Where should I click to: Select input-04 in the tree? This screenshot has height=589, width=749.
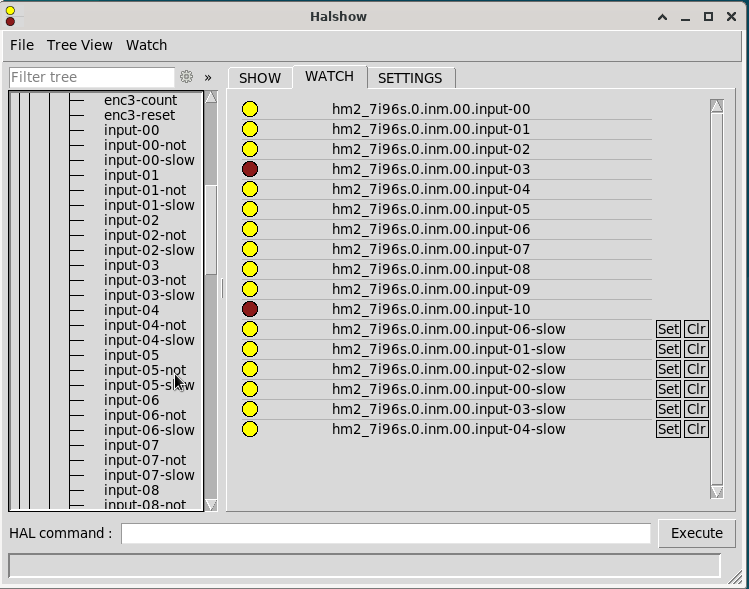pos(131,310)
